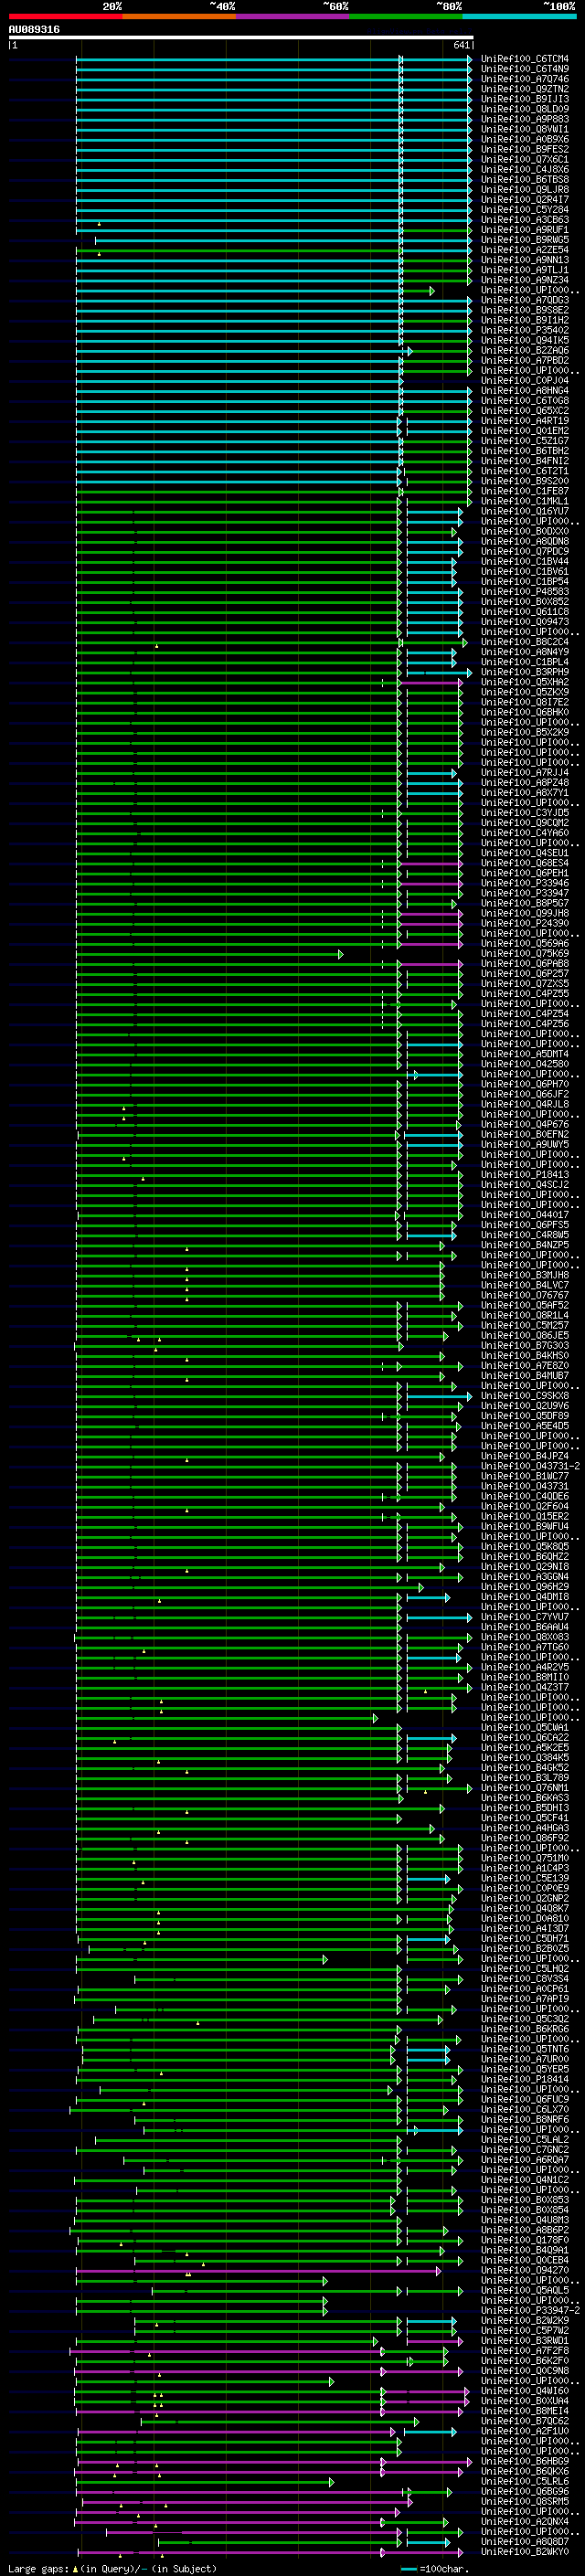Select the UniRef100_A9NZ34 label

525,280
